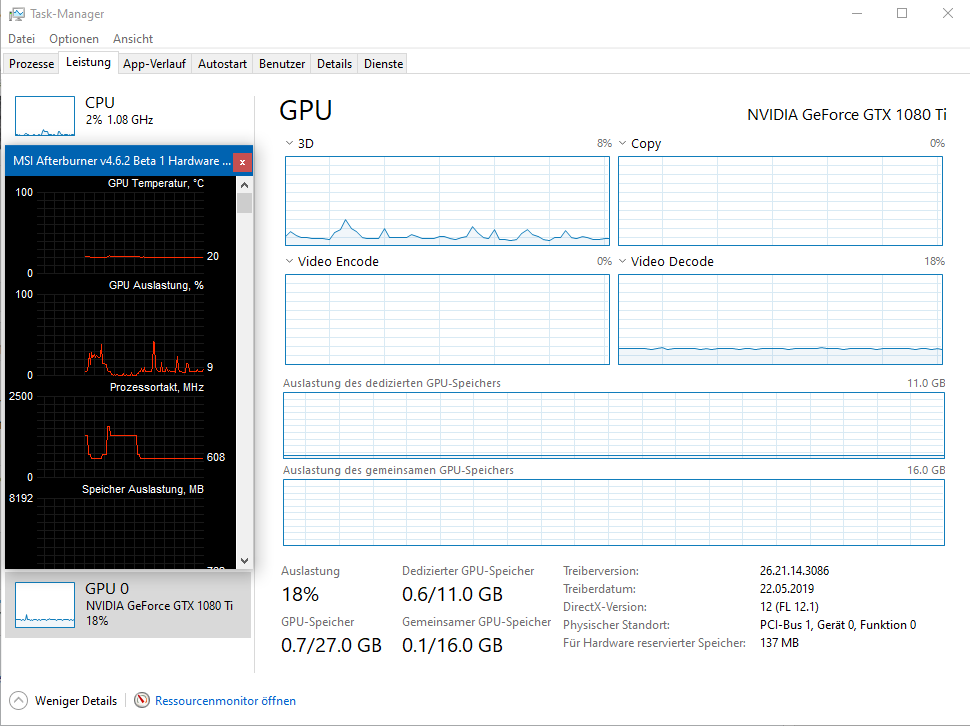The width and height of the screenshot is (970, 726).
Task: Open the Optionen menu
Action: point(74,38)
